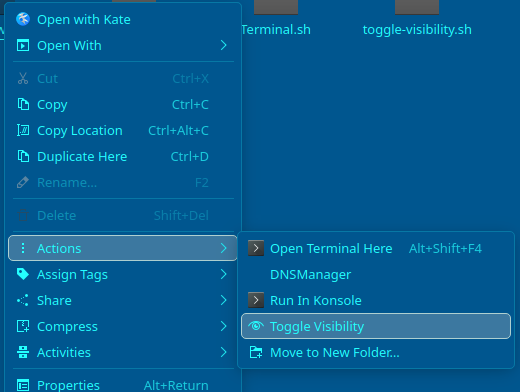The width and height of the screenshot is (520, 392).
Task: Toggle Visibility via the eye icon
Action: (256, 326)
